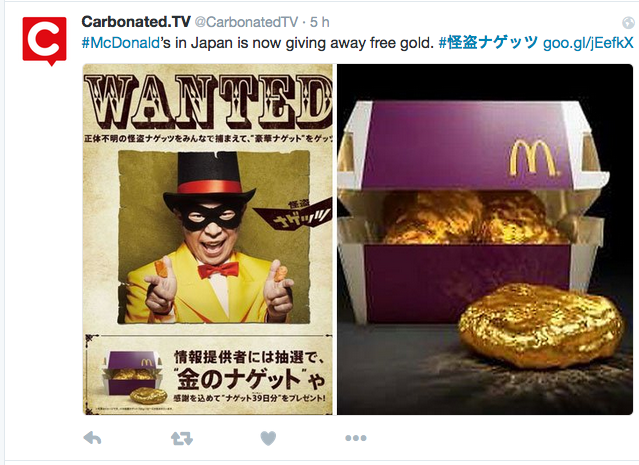Click the golden McDonald's arches logo on box
The width and height of the screenshot is (639, 465).
pyautogui.click(x=532, y=158)
